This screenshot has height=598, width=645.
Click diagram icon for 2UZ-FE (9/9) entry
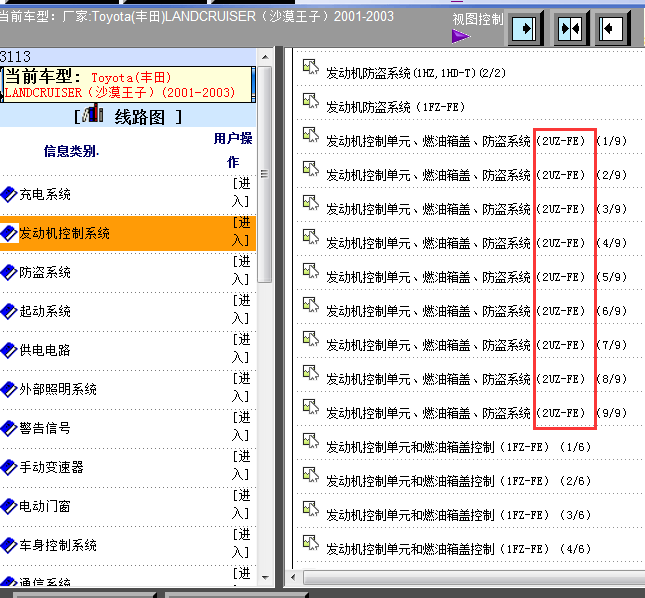point(311,407)
